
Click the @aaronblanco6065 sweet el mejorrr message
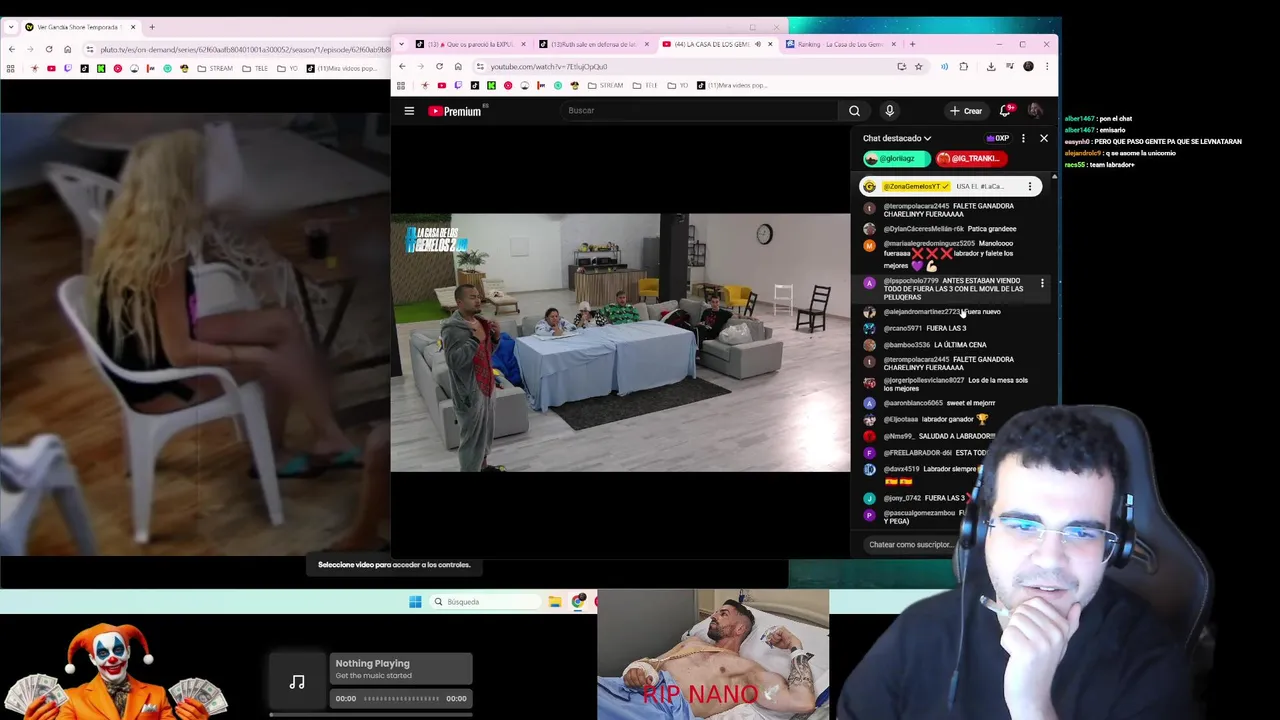click(930, 403)
